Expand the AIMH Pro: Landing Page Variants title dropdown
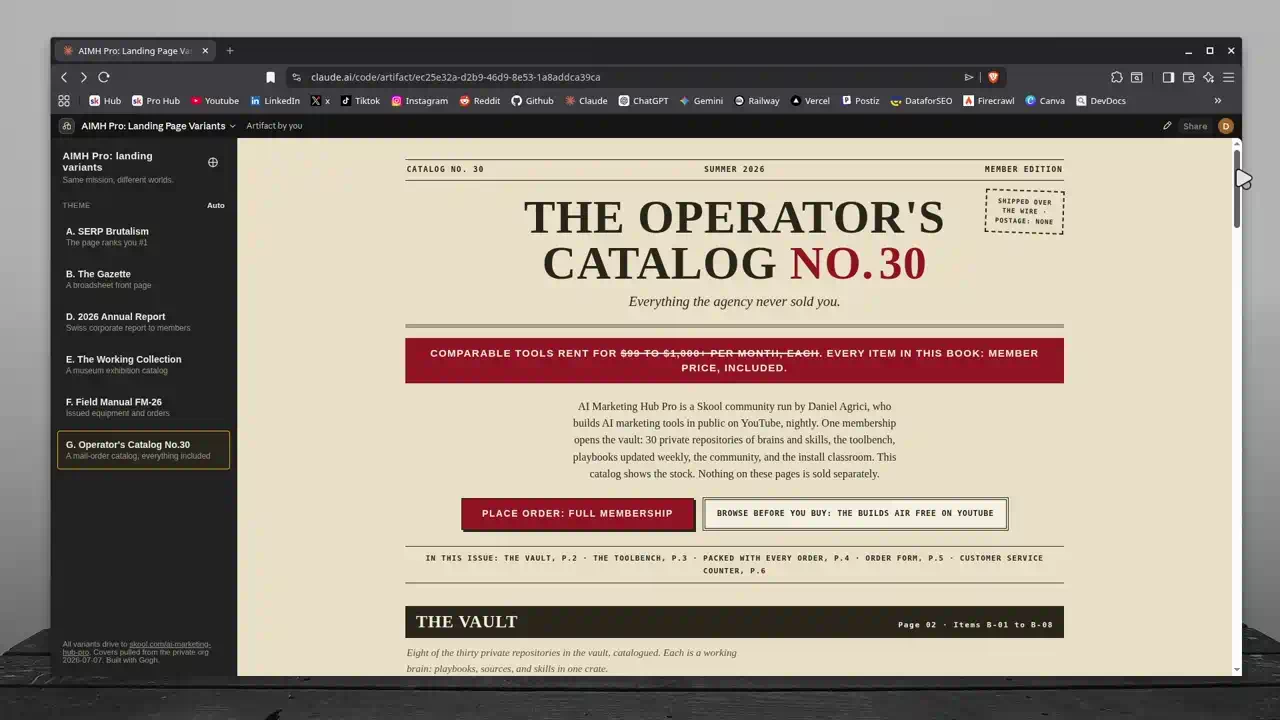1280x720 pixels. pyautogui.click(x=158, y=126)
